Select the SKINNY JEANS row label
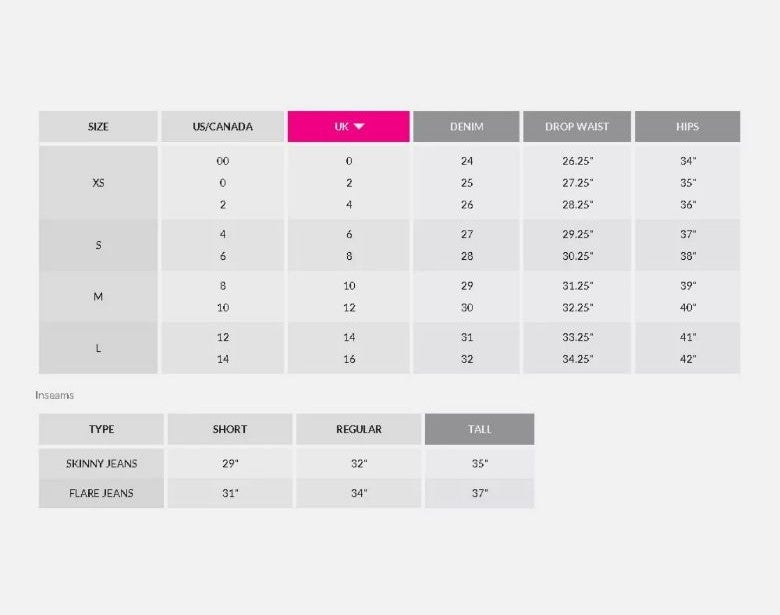Viewport: 780px width, 615px height. click(101, 463)
